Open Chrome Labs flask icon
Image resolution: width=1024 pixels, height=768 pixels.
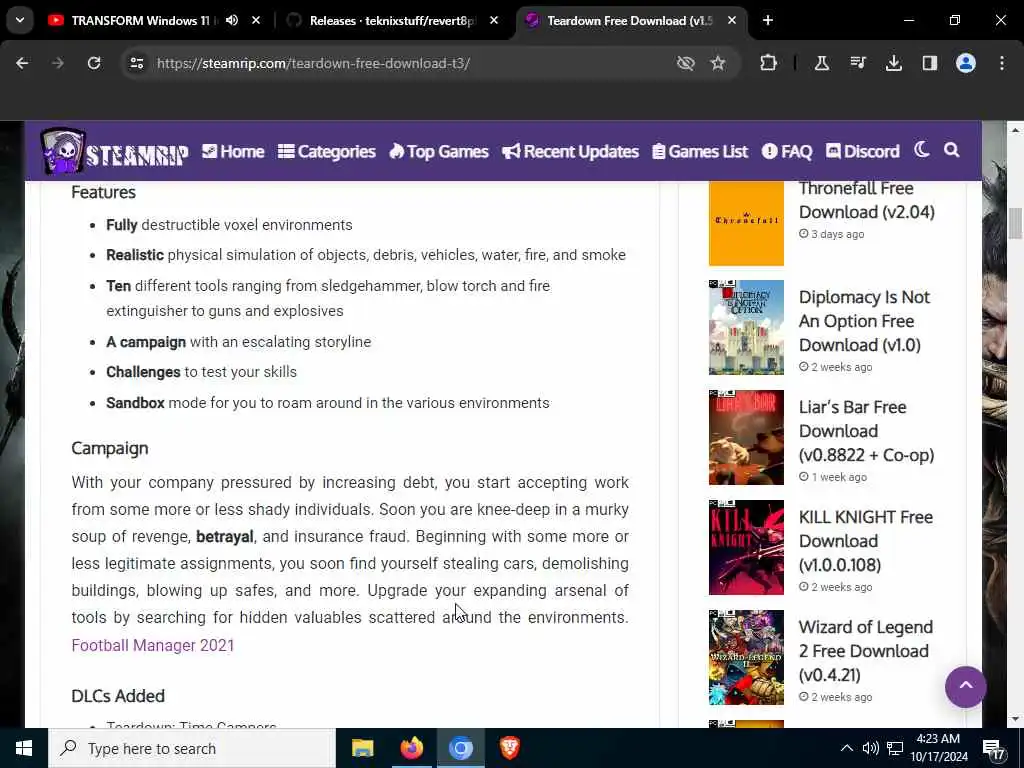(x=822, y=63)
